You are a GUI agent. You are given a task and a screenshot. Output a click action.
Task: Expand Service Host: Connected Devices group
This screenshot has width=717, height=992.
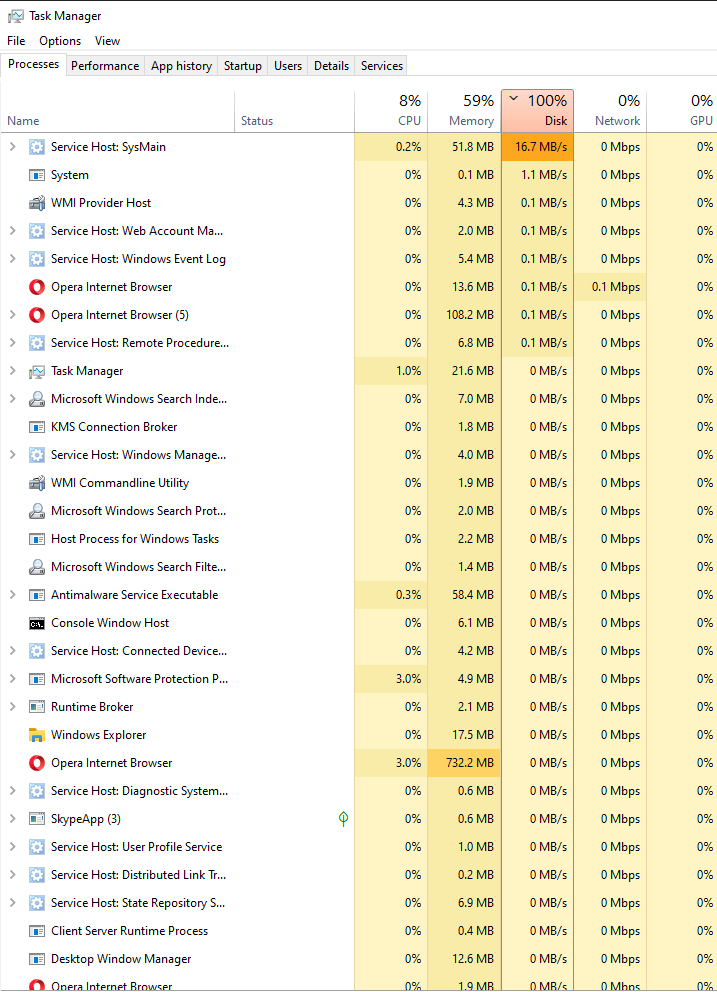point(13,651)
